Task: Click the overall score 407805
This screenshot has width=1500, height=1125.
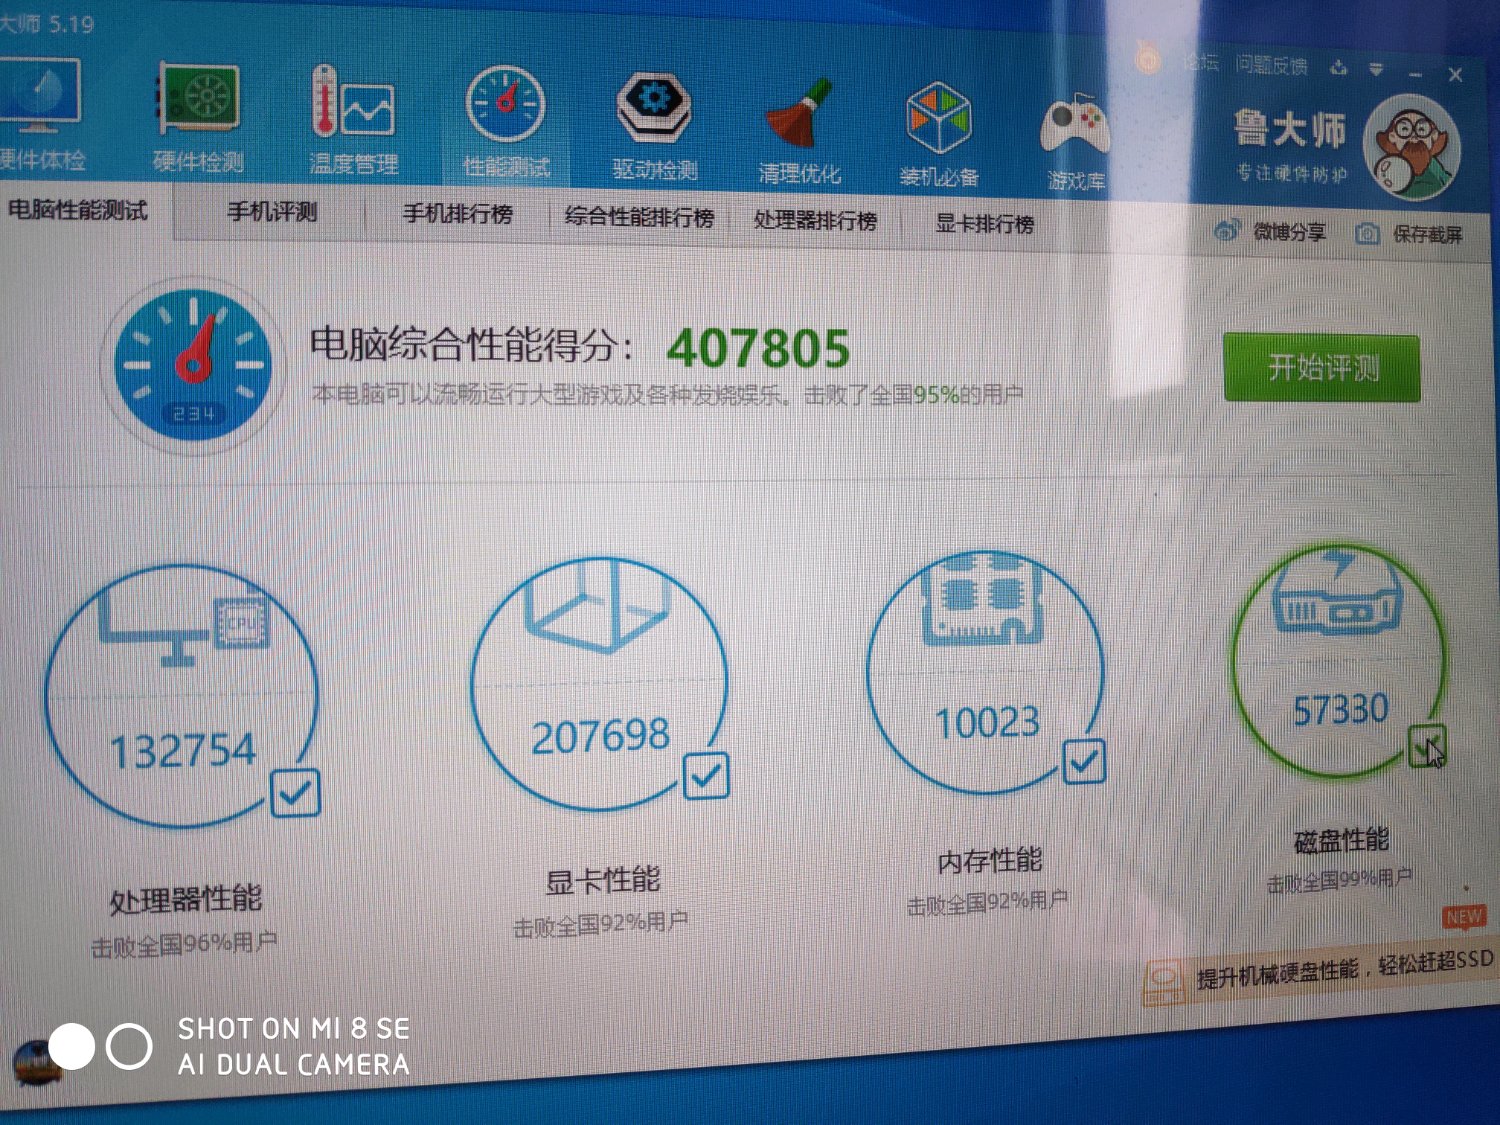Action: (x=758, y=349)
